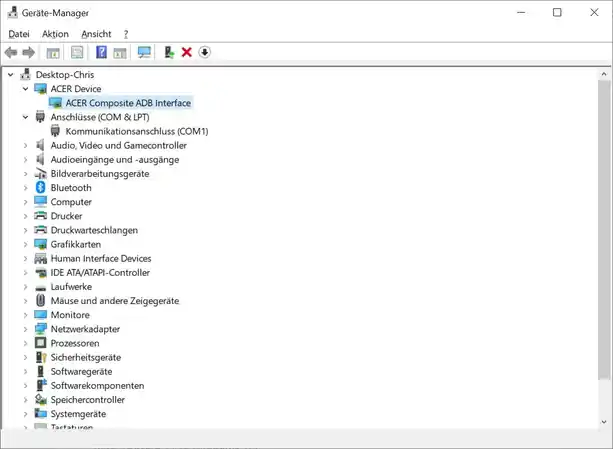Click the Systemgeräte folder icon
Image resolution: width=613 pixels, height=449 pixels.
pos(40,413)
